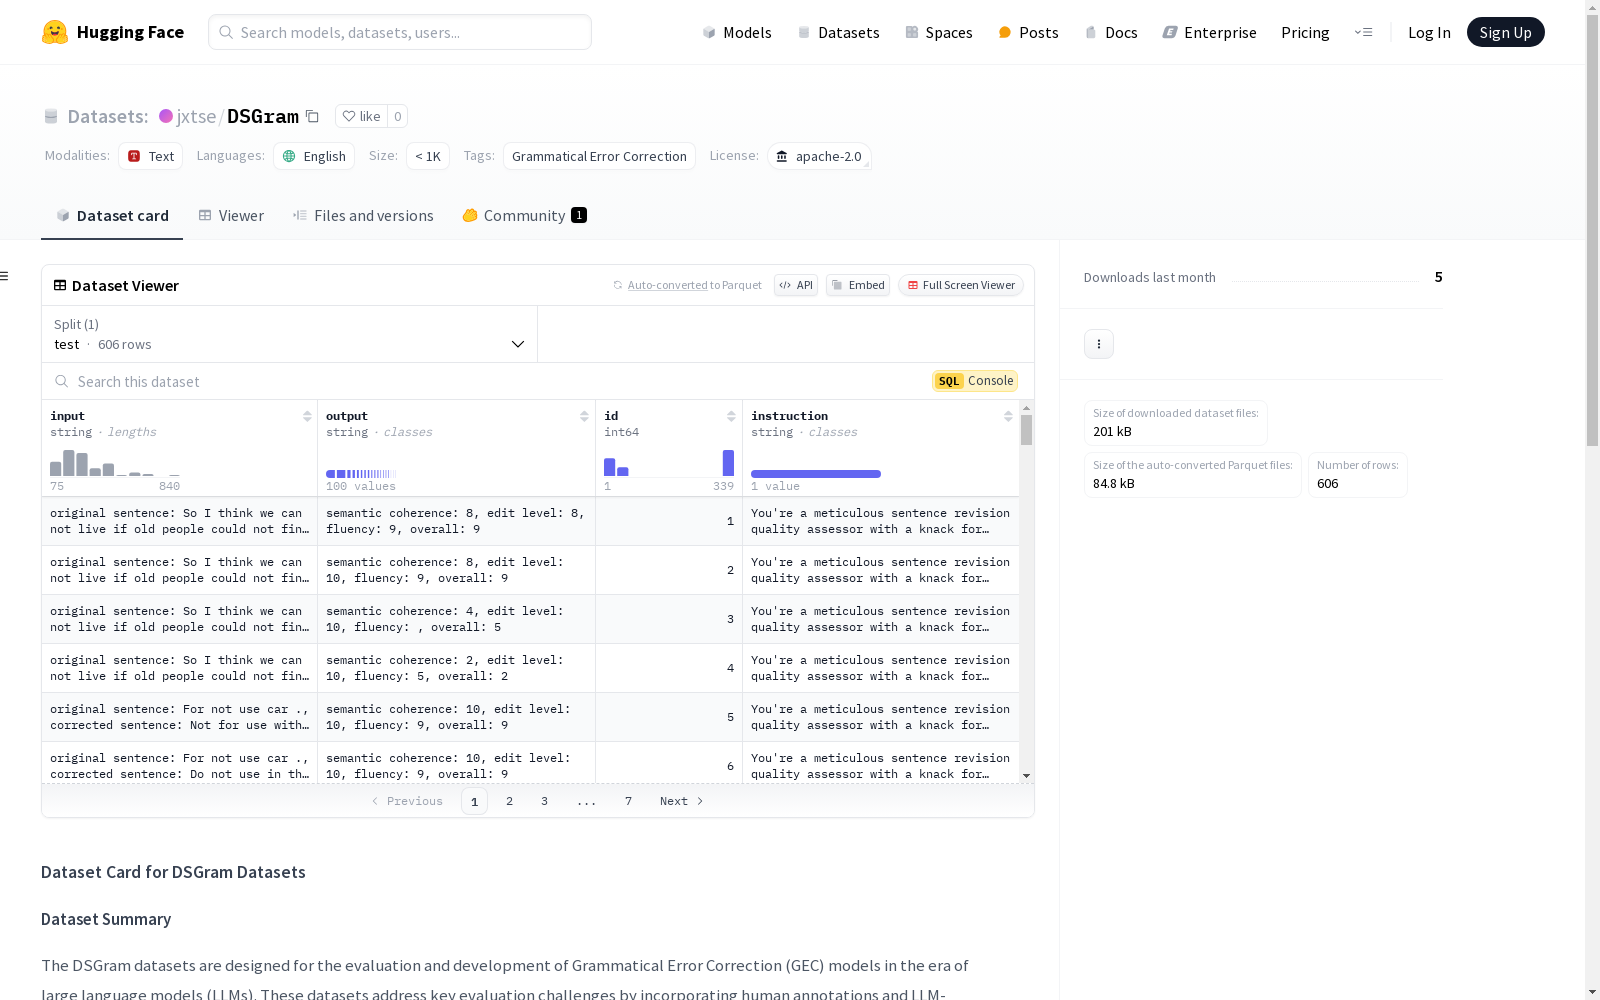The image size is (1600, 1000).
Task: Click the heart like button
Action: click(361, 116)
